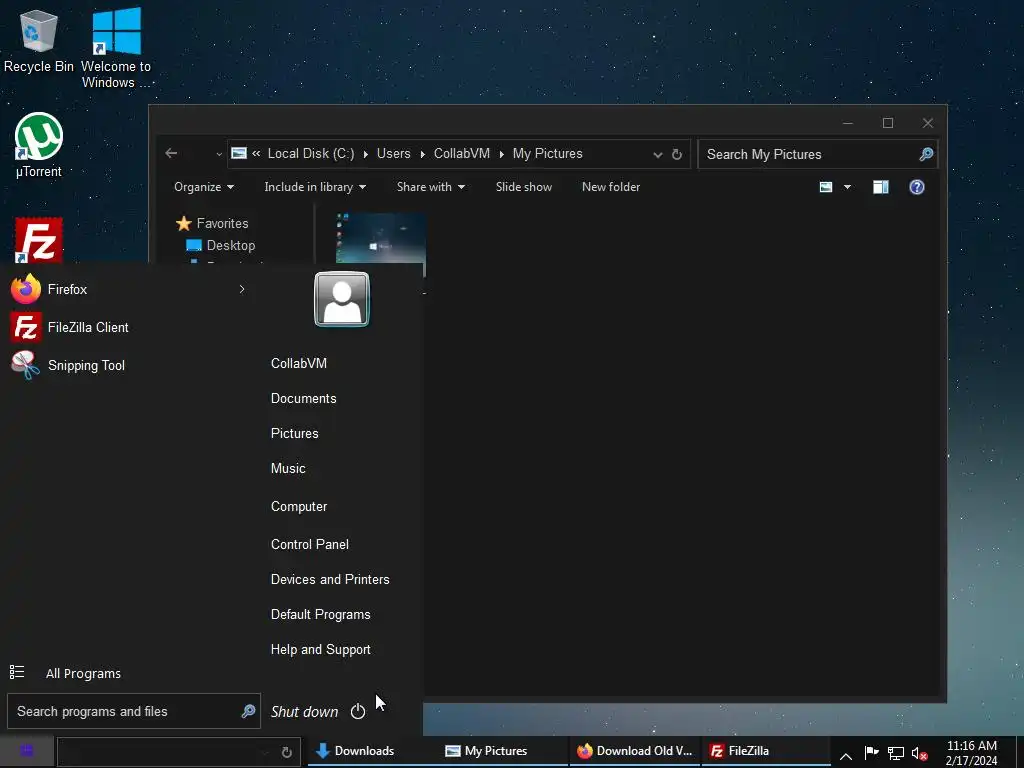Open Control Panel from Start menu
This screenshot has width=1024, height=768.
coord(310,544)
